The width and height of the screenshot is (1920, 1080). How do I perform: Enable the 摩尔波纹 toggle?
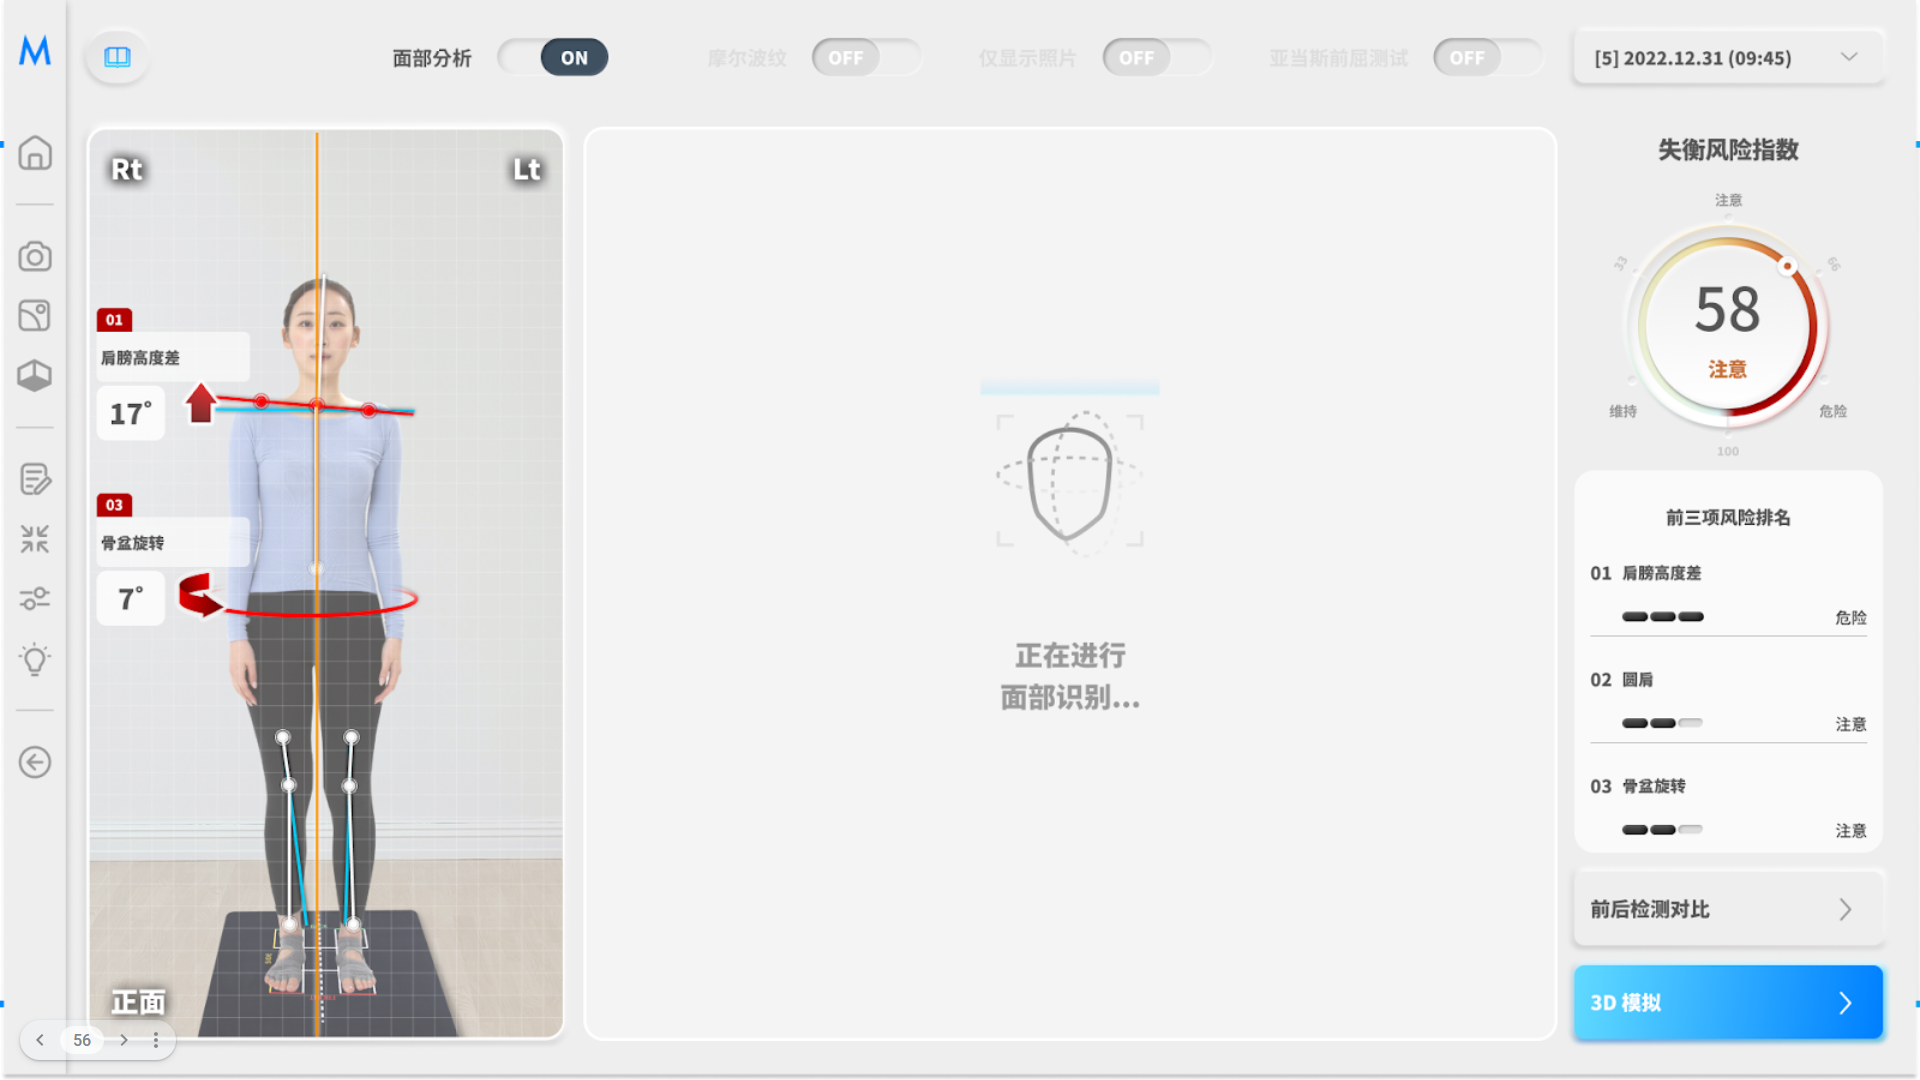tap(866, 58)
